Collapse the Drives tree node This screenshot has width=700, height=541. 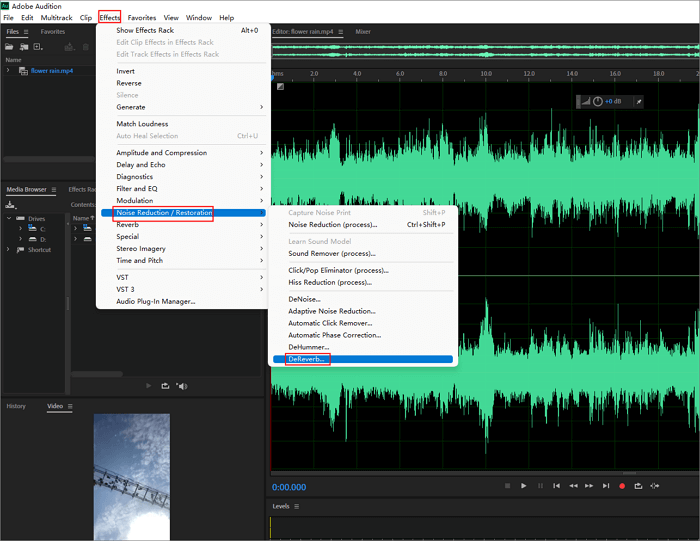(x=9, y=218)
